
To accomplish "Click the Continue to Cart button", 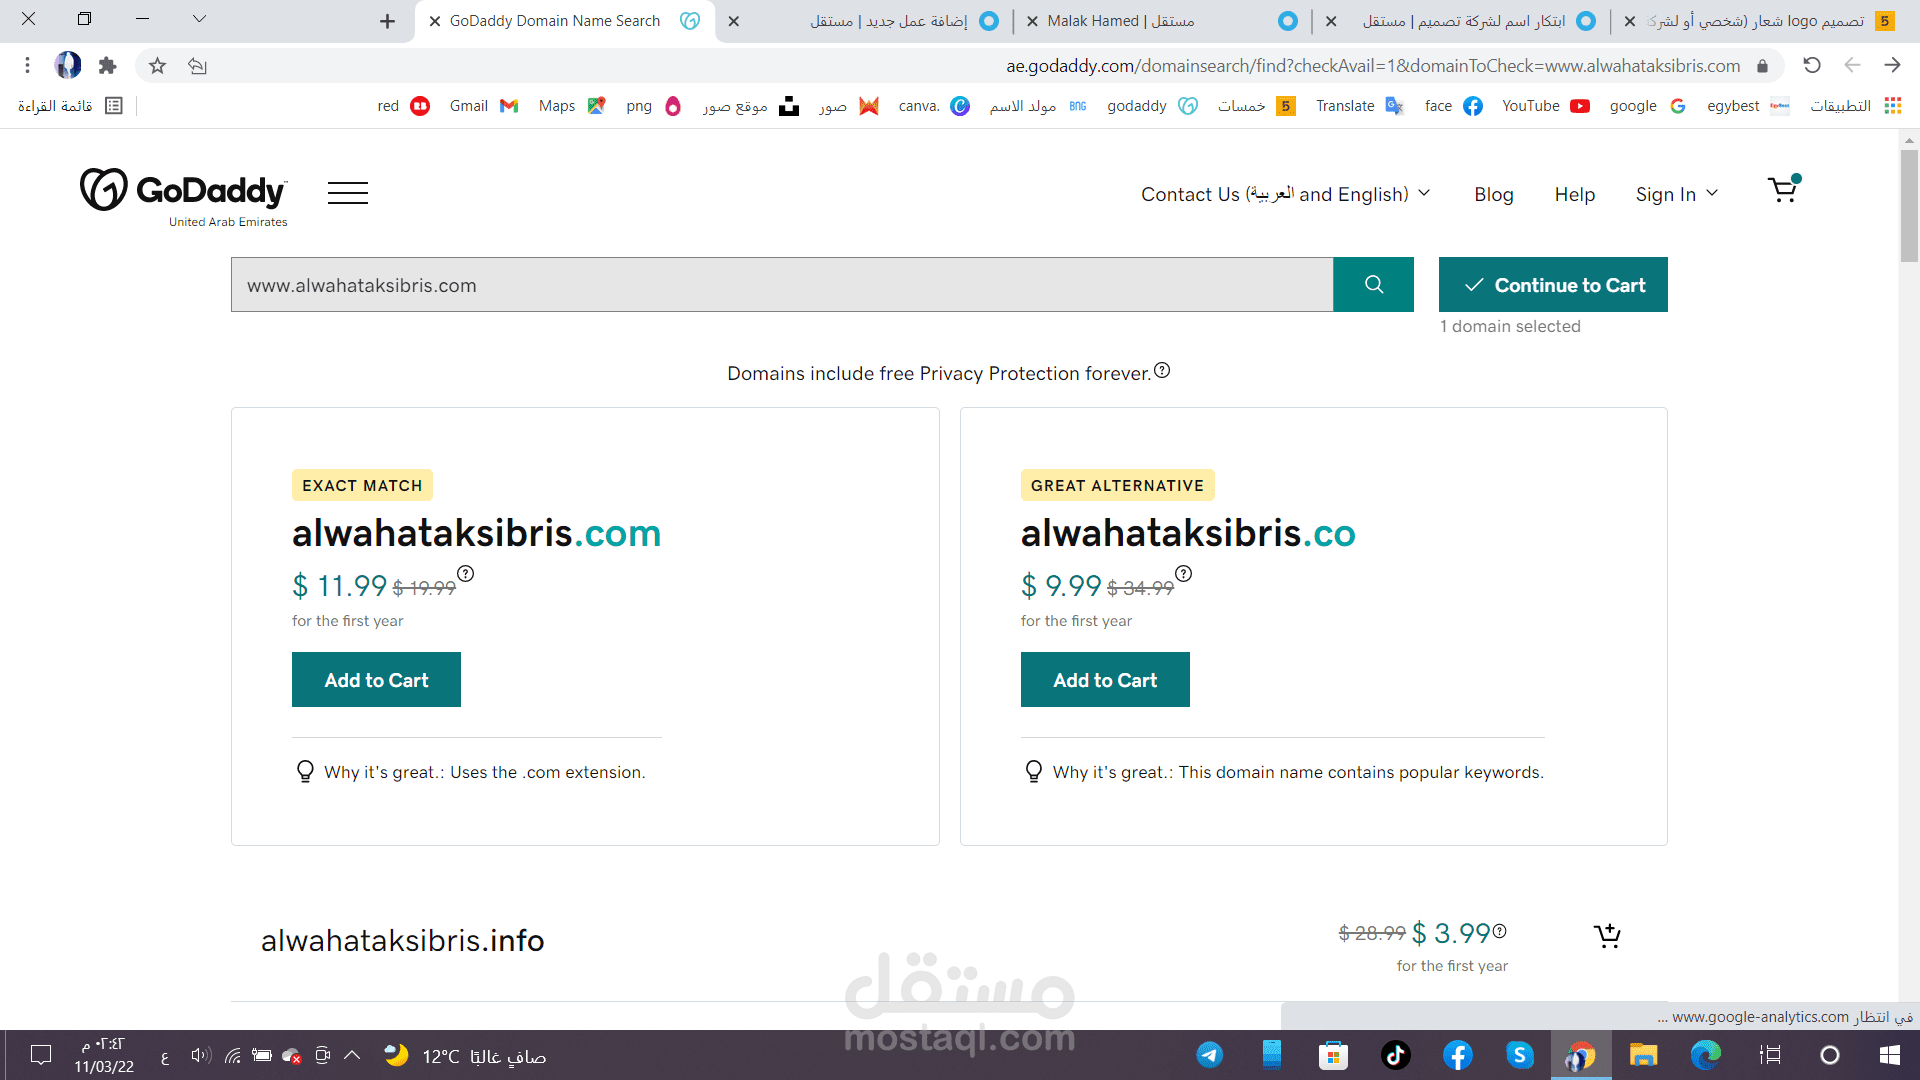I will point(1553,285).
